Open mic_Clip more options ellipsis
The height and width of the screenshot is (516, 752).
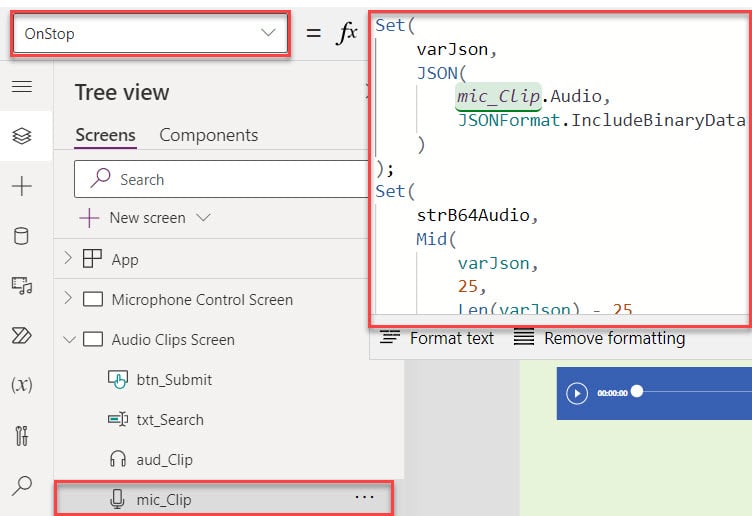[364, 497]
